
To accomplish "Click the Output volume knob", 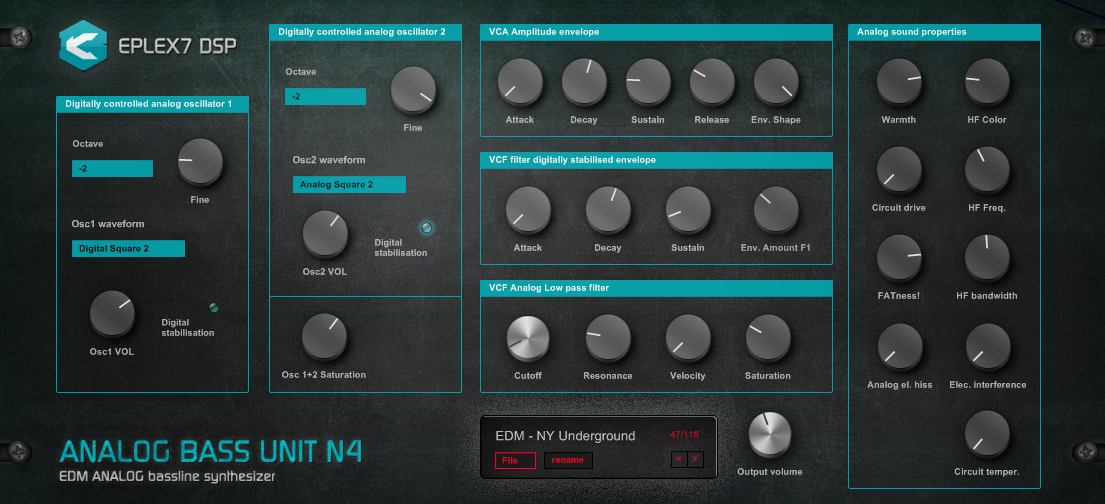I will [x=770, y=434].
